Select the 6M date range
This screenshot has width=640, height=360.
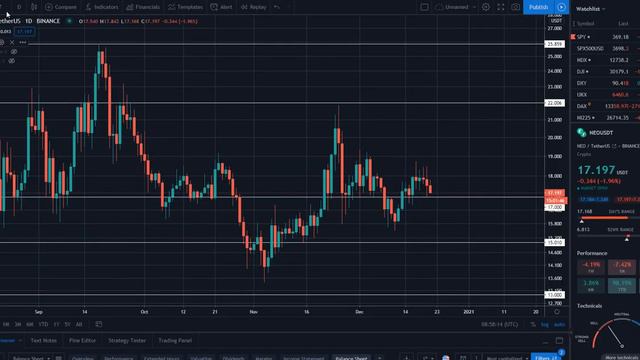[30, 324]
